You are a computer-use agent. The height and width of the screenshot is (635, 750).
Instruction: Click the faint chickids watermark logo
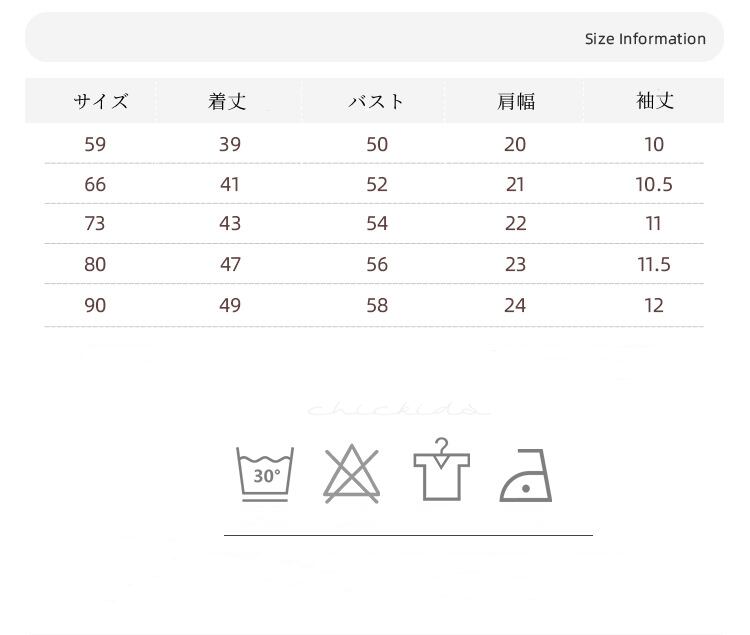pos(399,409)
